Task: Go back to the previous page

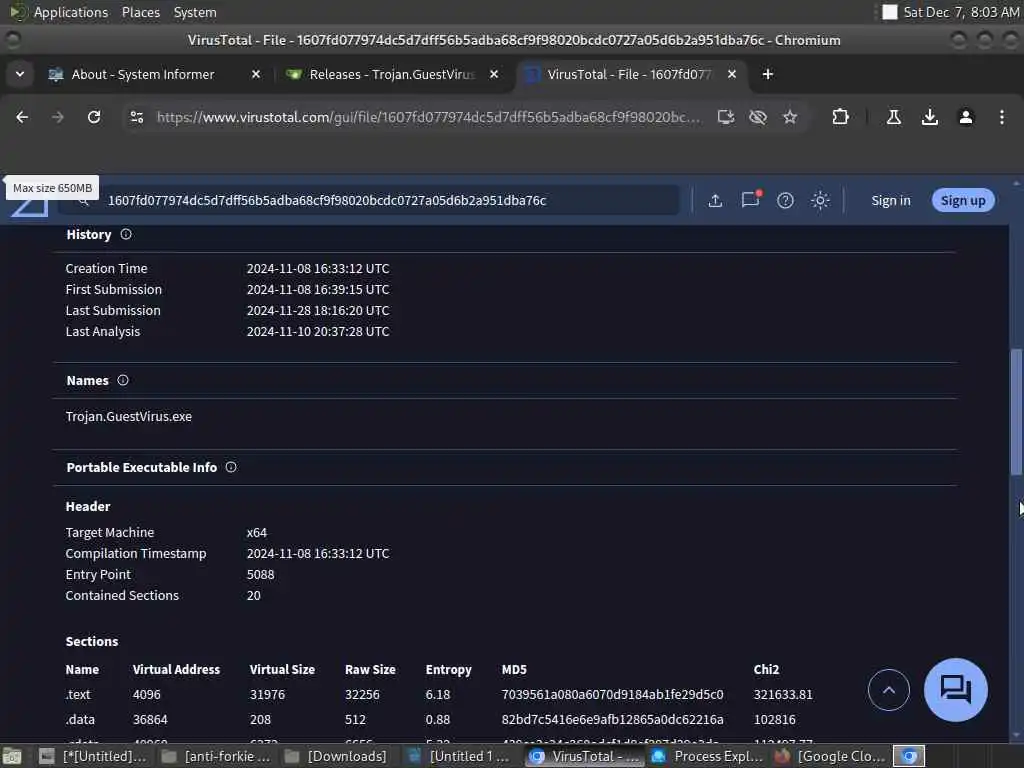Action: 22,117
